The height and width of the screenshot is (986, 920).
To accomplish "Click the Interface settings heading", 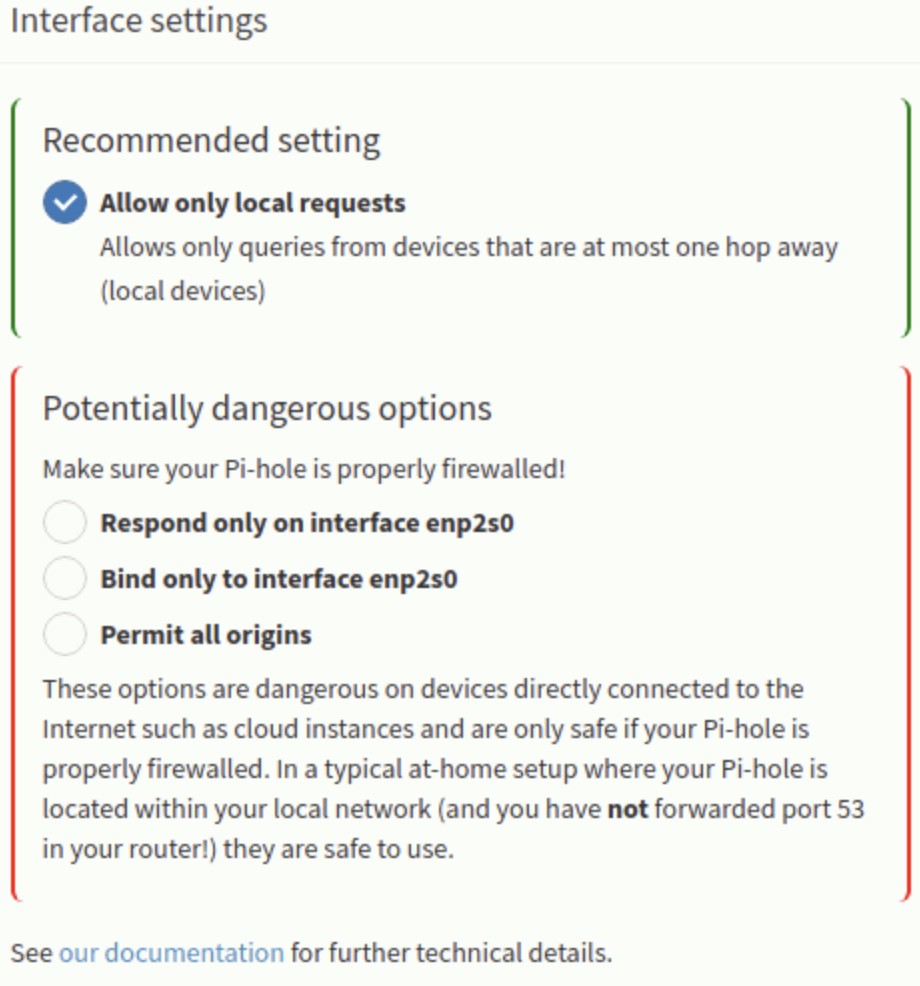I will [140, 21].
